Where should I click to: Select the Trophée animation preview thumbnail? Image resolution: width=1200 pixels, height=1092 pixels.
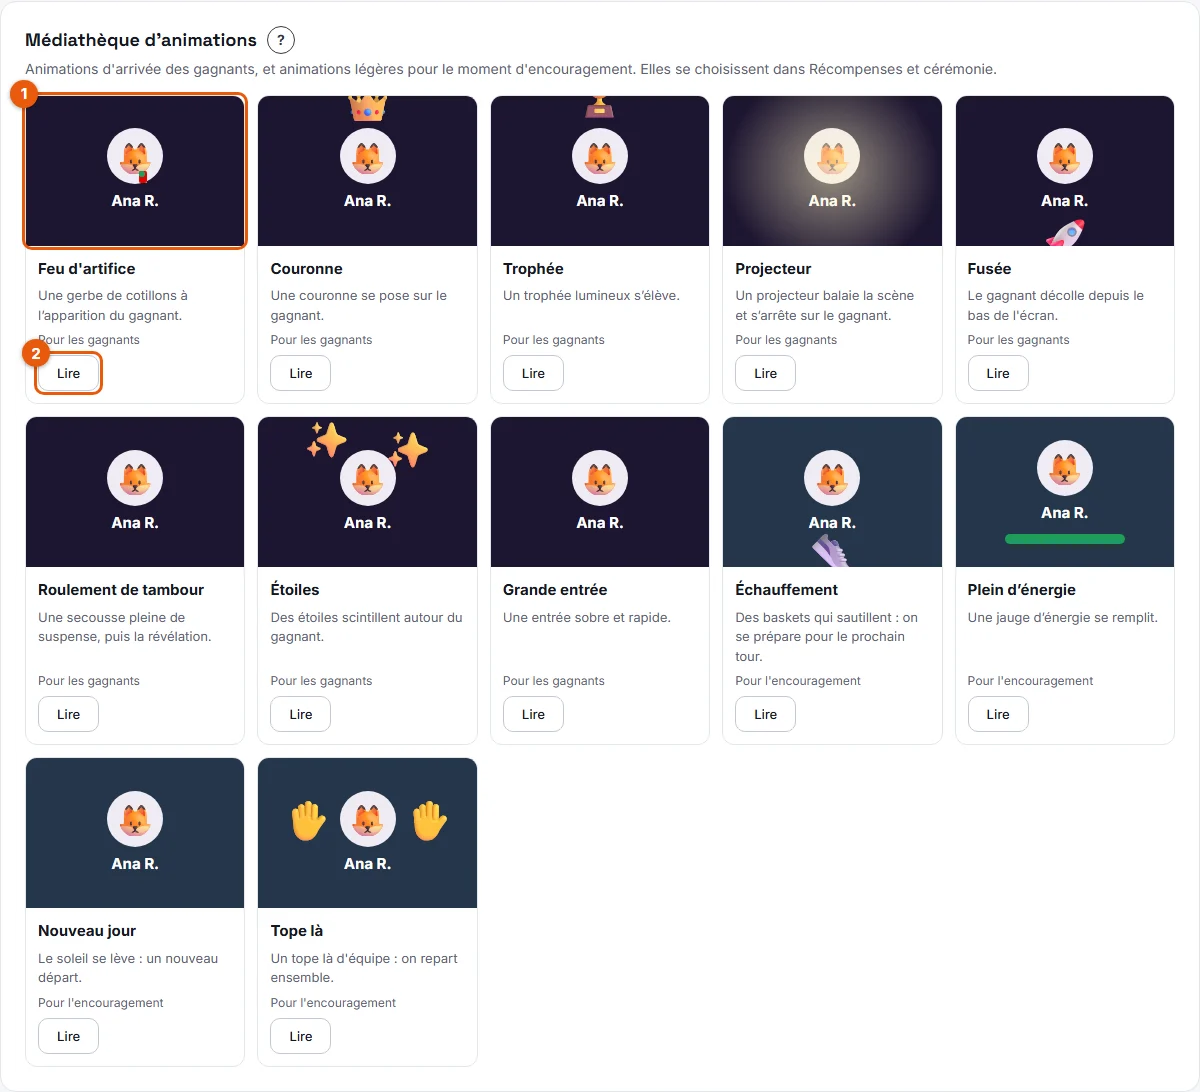click(600, 171)
